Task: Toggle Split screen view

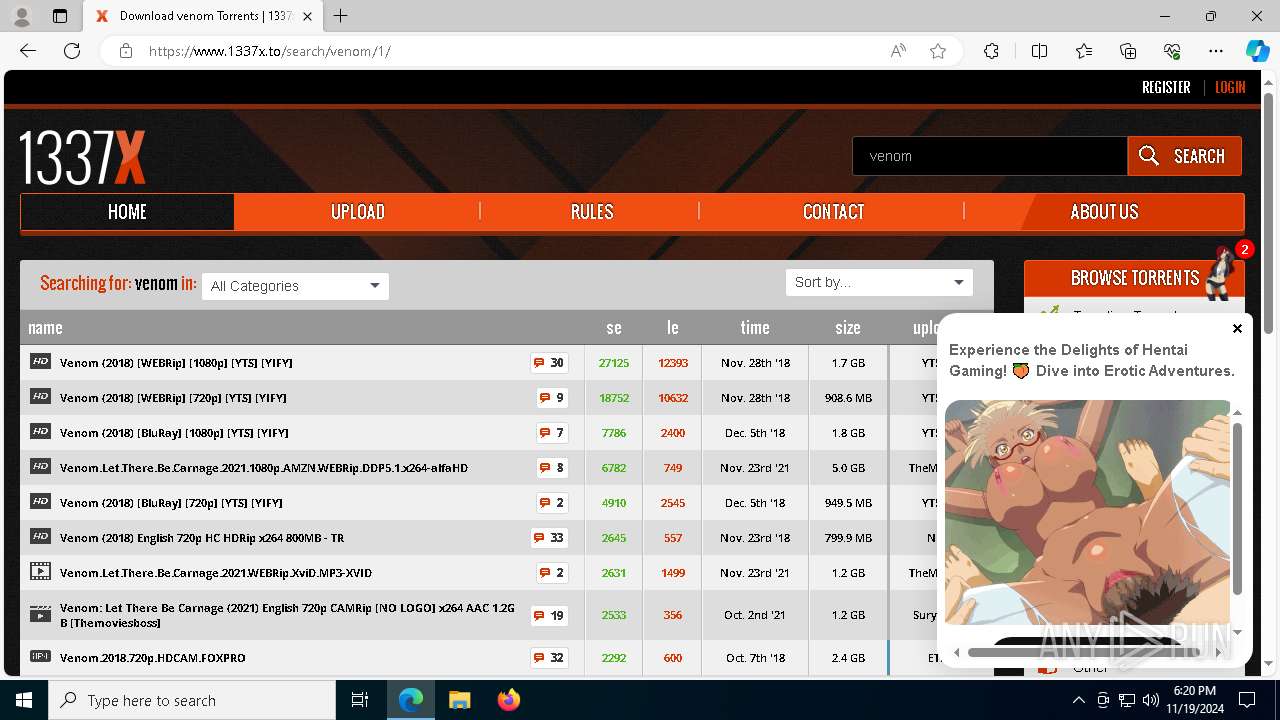Action: 1039,51
